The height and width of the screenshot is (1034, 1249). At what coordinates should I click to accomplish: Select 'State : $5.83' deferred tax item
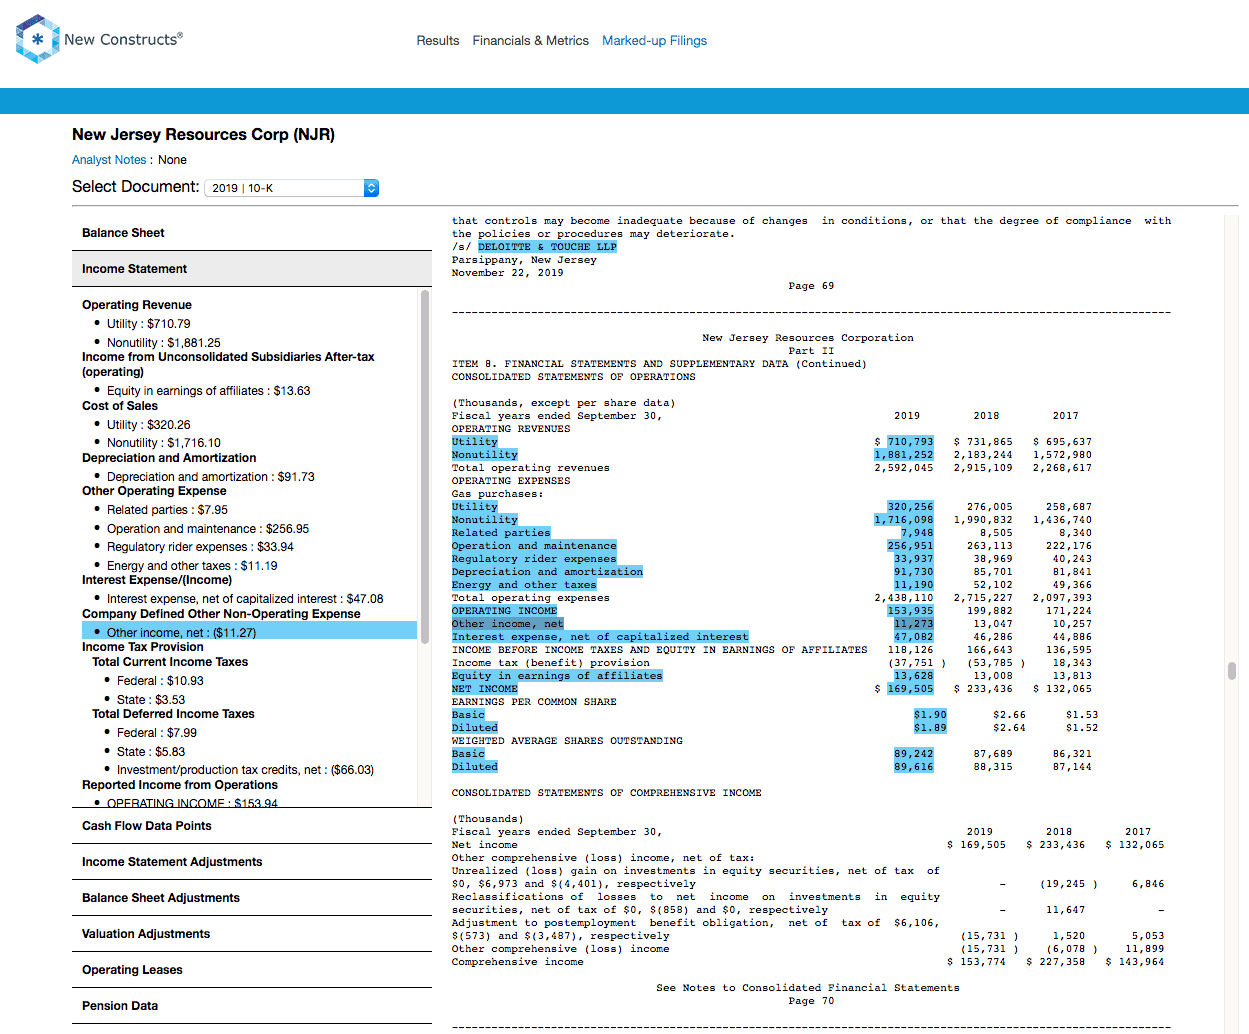pos(151,752)
